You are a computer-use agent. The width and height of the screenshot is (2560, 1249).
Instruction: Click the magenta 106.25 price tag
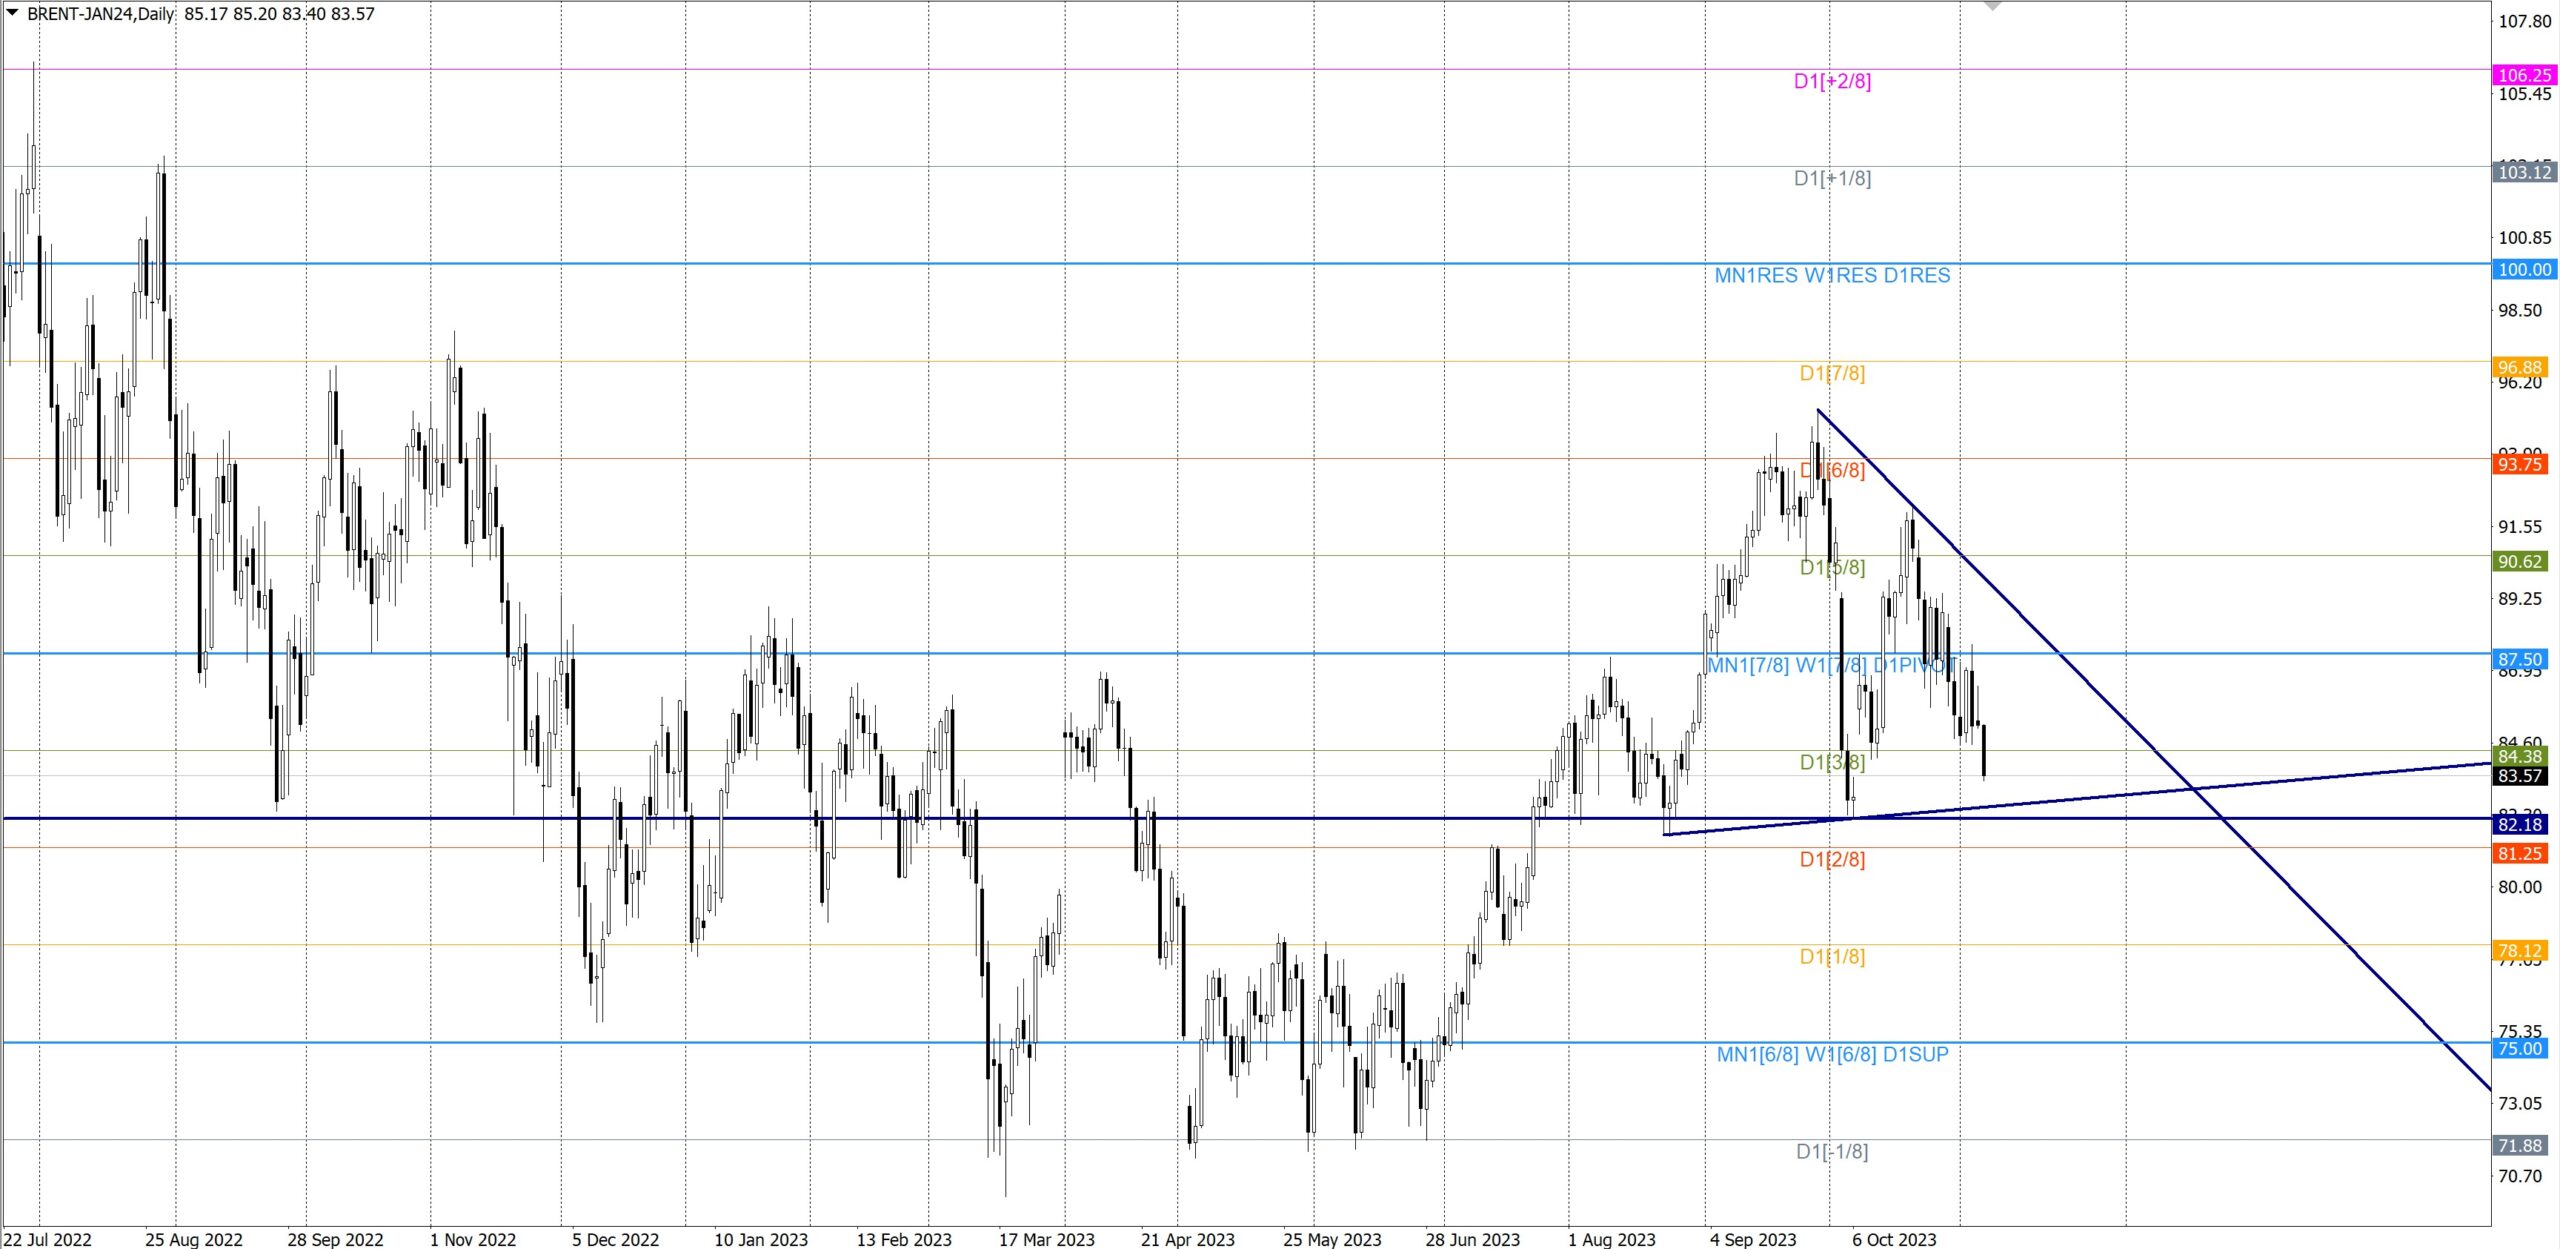2524,75
